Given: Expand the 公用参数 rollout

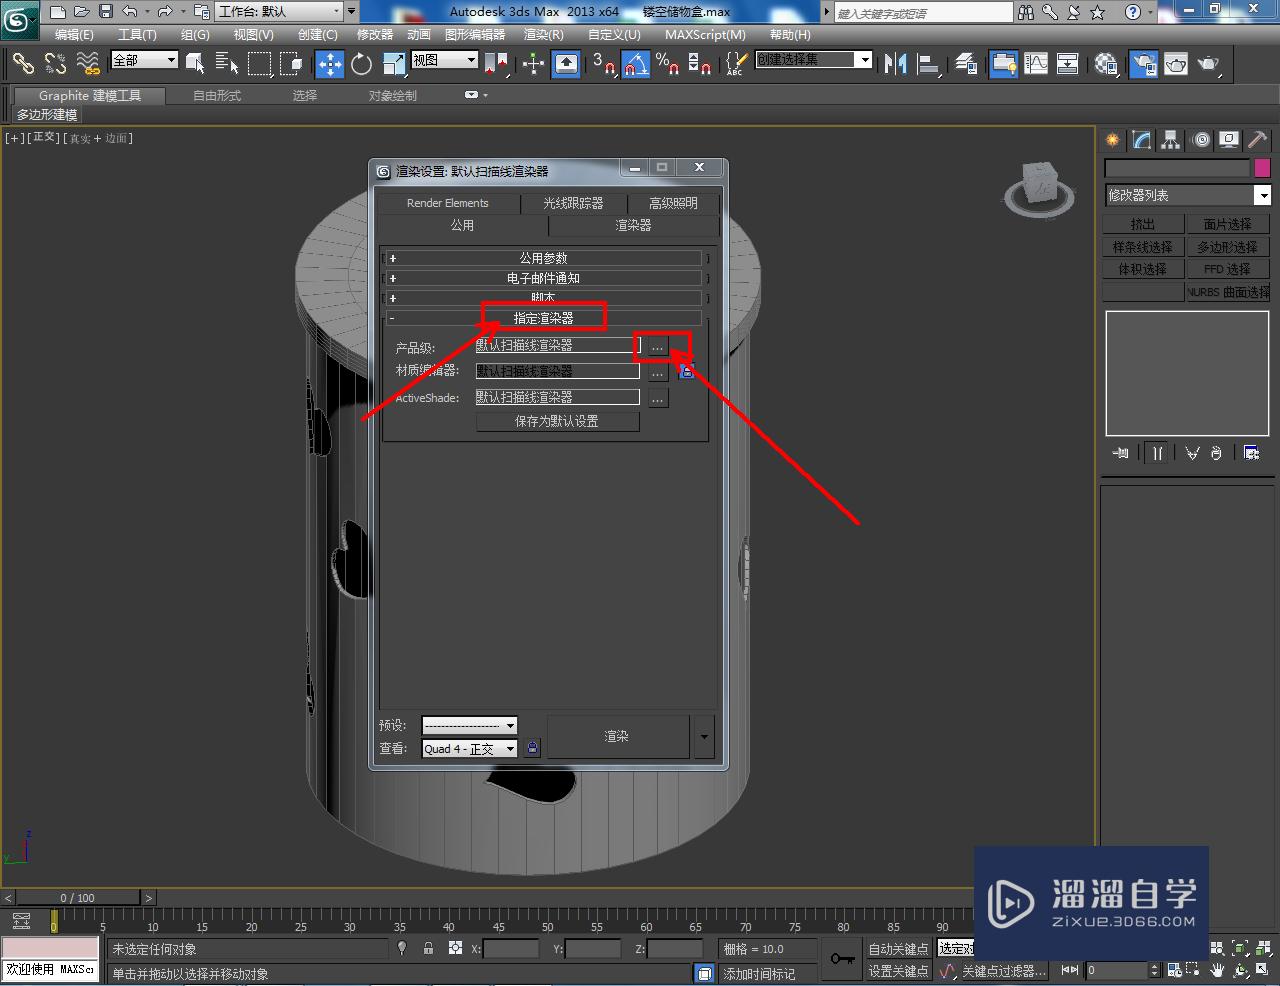Looking at the screenshot, I should point(545,258).
